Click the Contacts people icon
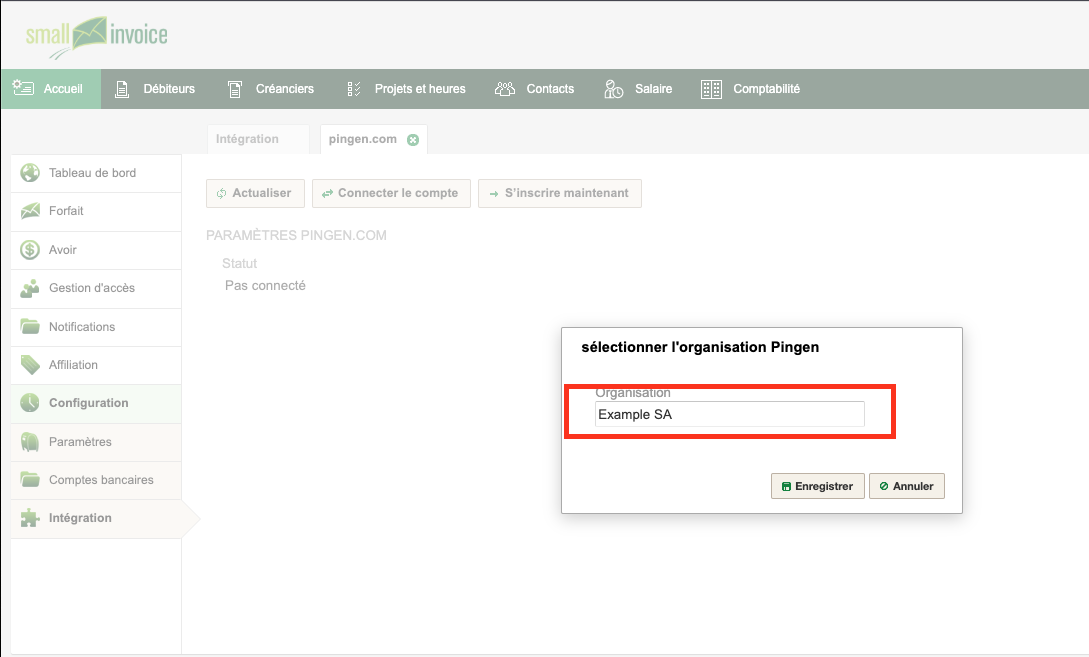The height and width of the screenshot is (657, 1089). 505,89
